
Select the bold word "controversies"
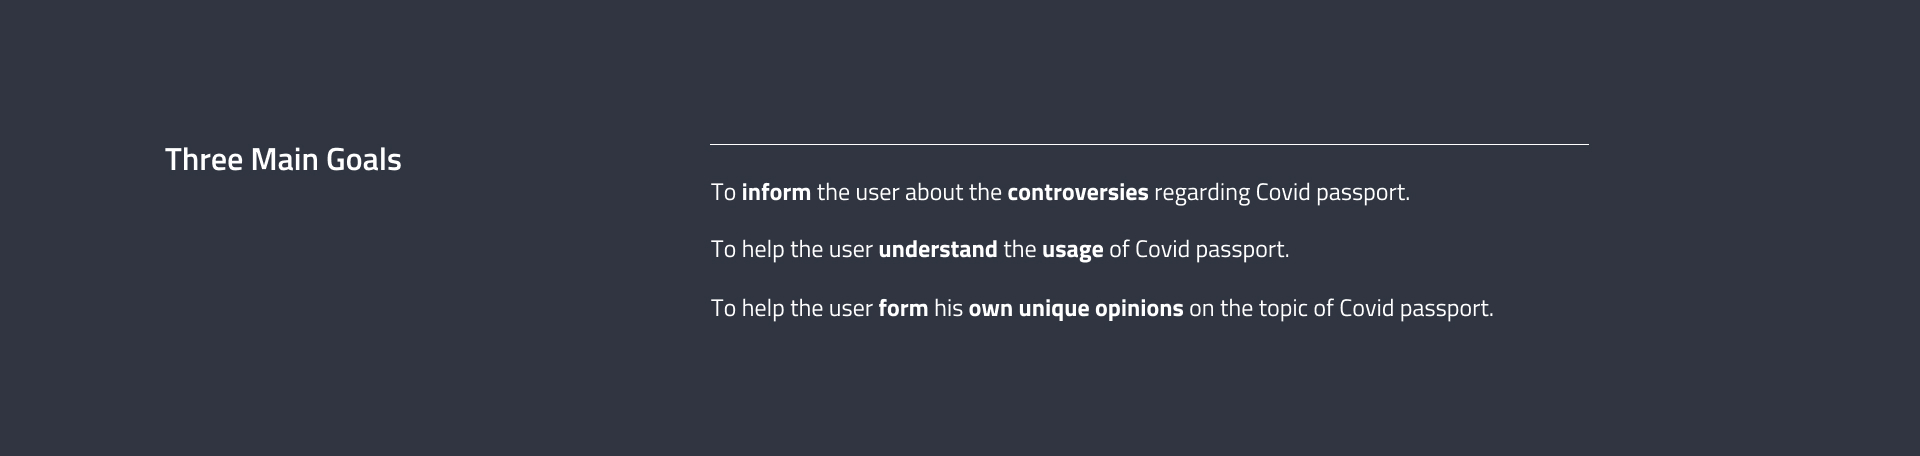(1077, 192)
